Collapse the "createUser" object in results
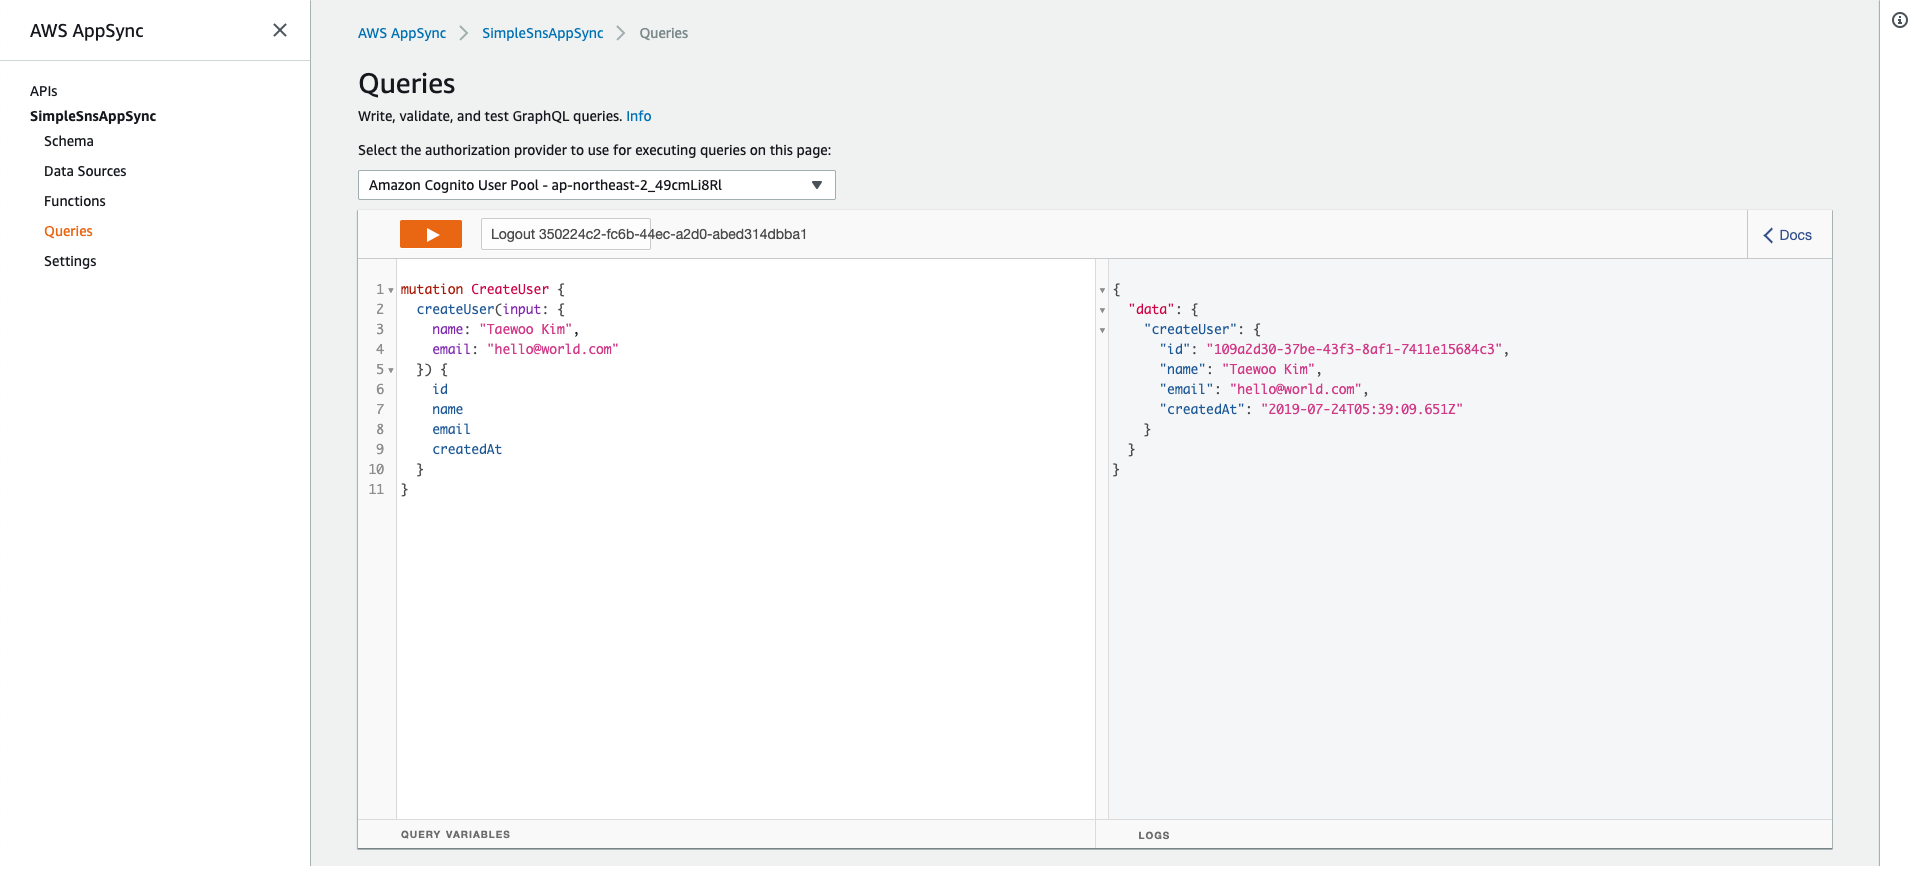Viewport: 1920px width, 874px height. pyautogui.click(x=1102, y=330)
